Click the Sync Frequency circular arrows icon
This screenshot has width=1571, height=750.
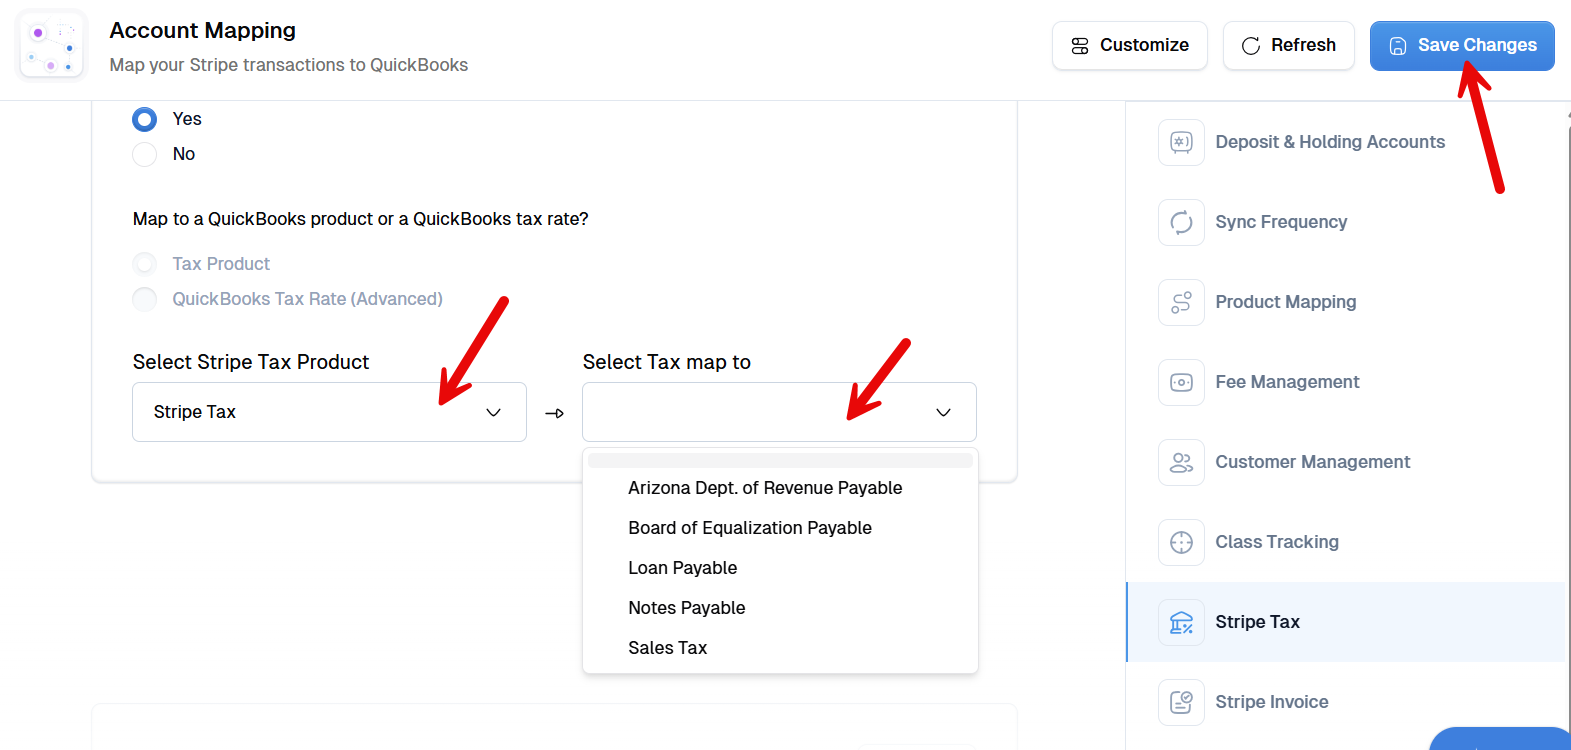1181,222
